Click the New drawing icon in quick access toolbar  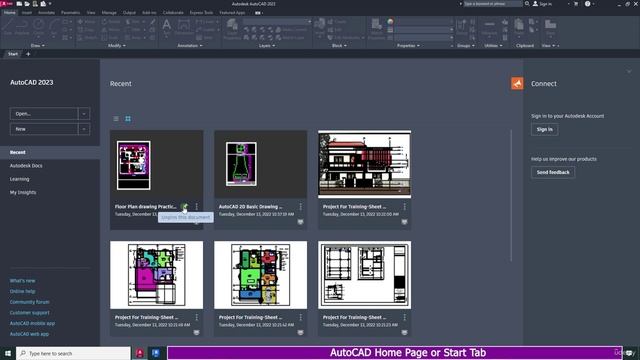[19, 4]
